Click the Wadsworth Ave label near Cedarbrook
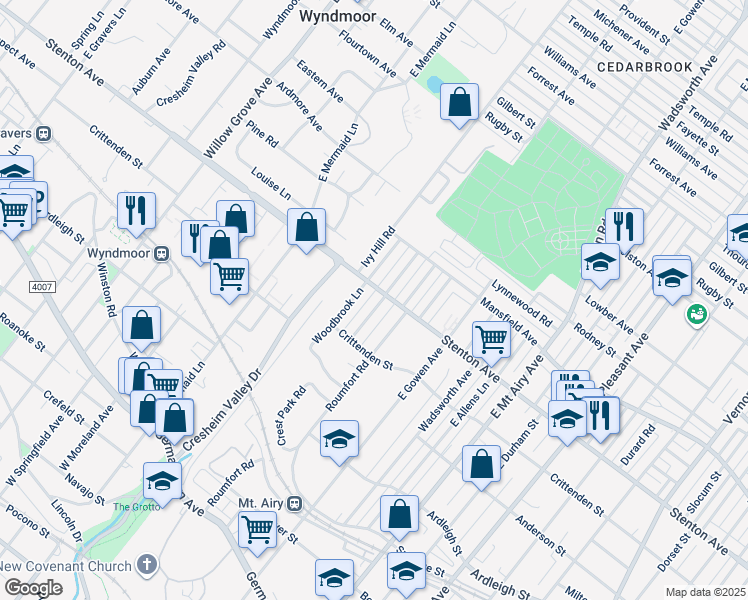The height and width of the screenshot is (600, 748). click(687, 93)
